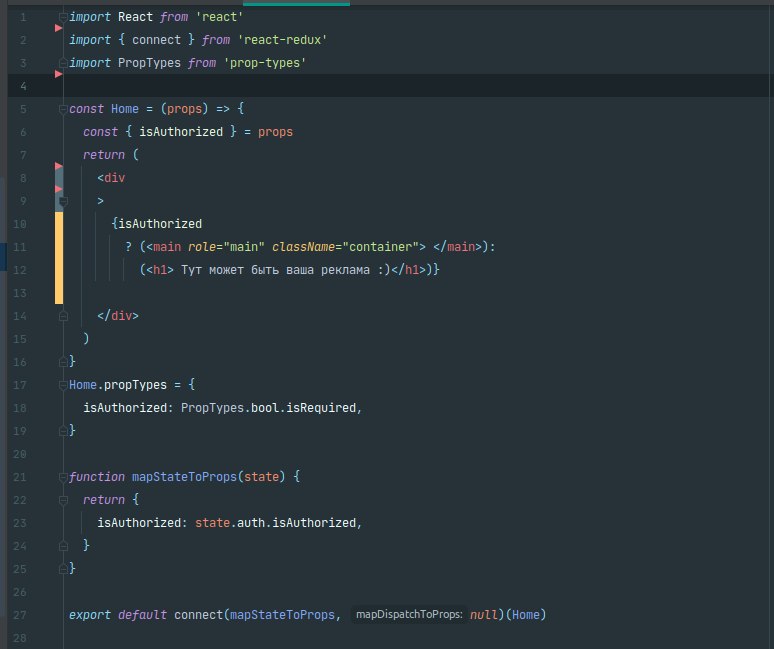Click the 'prop-types' string on line 3
The image size is (774, 649).
pos(265,63)
